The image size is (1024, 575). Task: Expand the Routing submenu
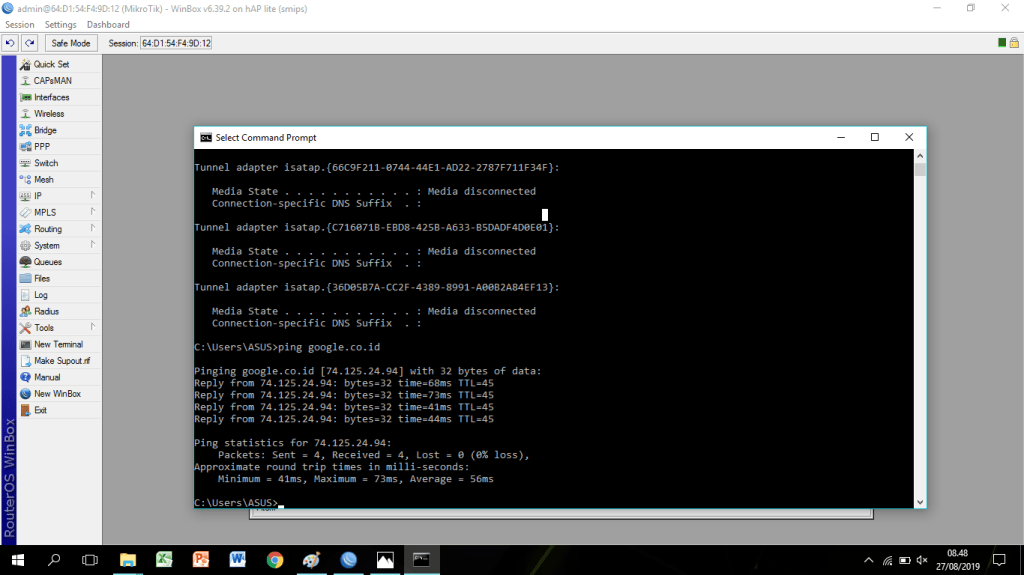coord(47,229)
